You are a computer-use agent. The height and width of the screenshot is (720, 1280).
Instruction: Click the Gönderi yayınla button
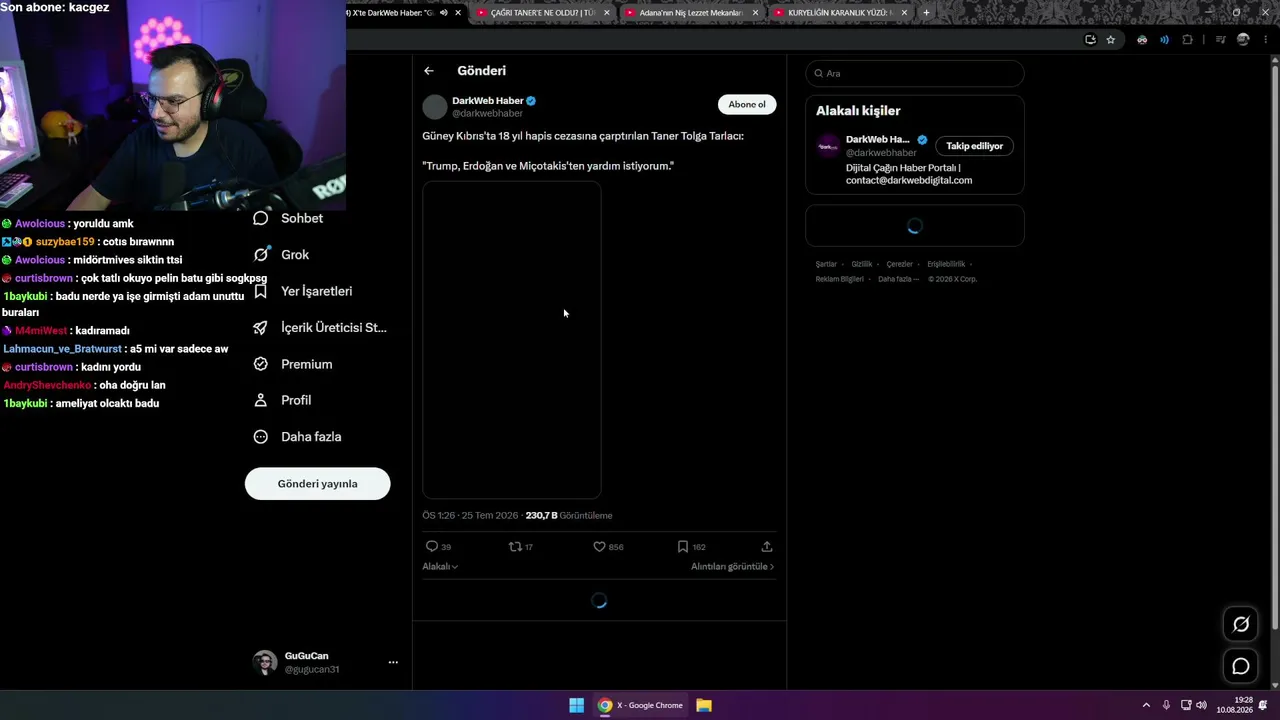point(317,484)
